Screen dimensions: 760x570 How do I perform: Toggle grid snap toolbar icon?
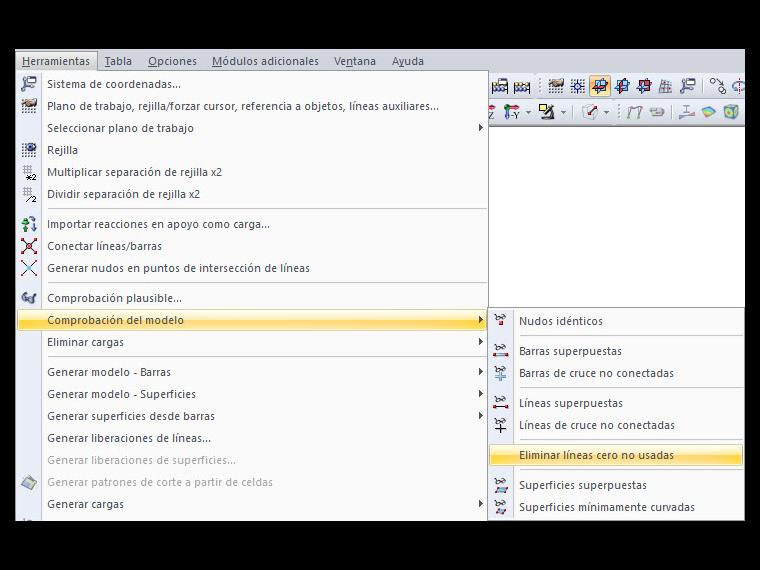click(x=577, y=86)
